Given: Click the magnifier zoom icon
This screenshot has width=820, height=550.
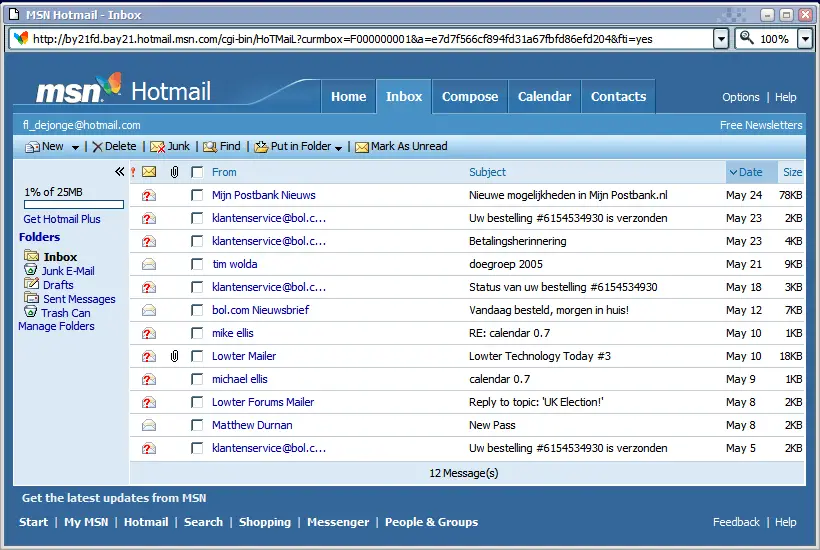Looking at the screenshot, I should (747, 38).
